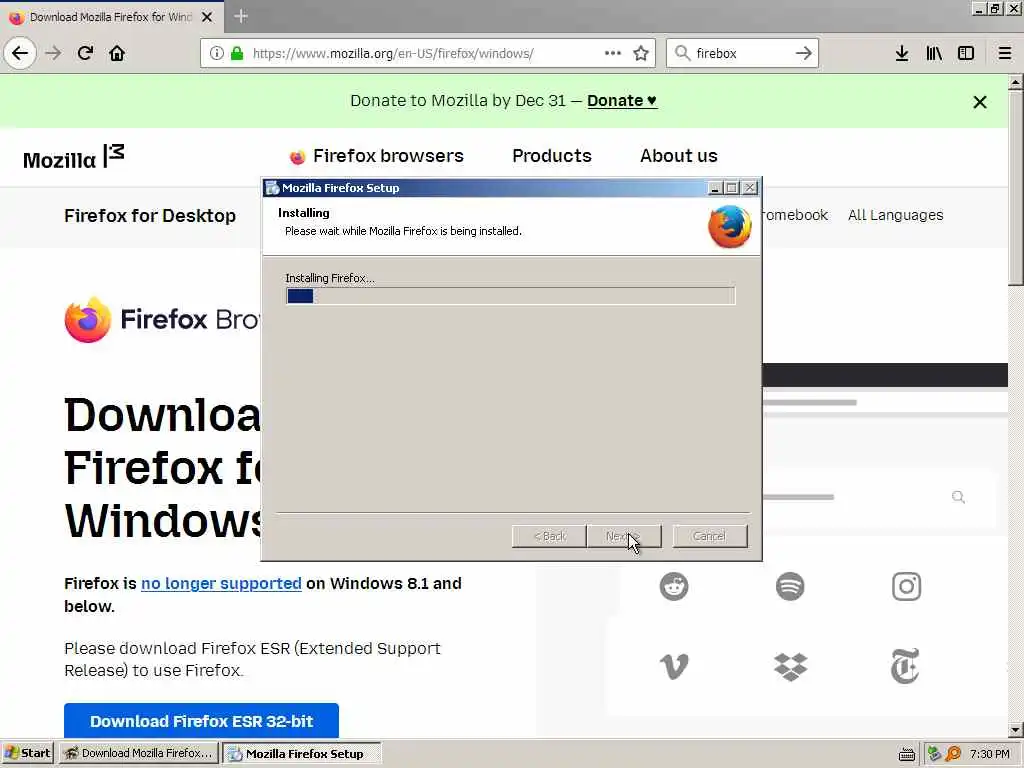Close the Download Mozilla Firefox tab

tap(207, 17)
